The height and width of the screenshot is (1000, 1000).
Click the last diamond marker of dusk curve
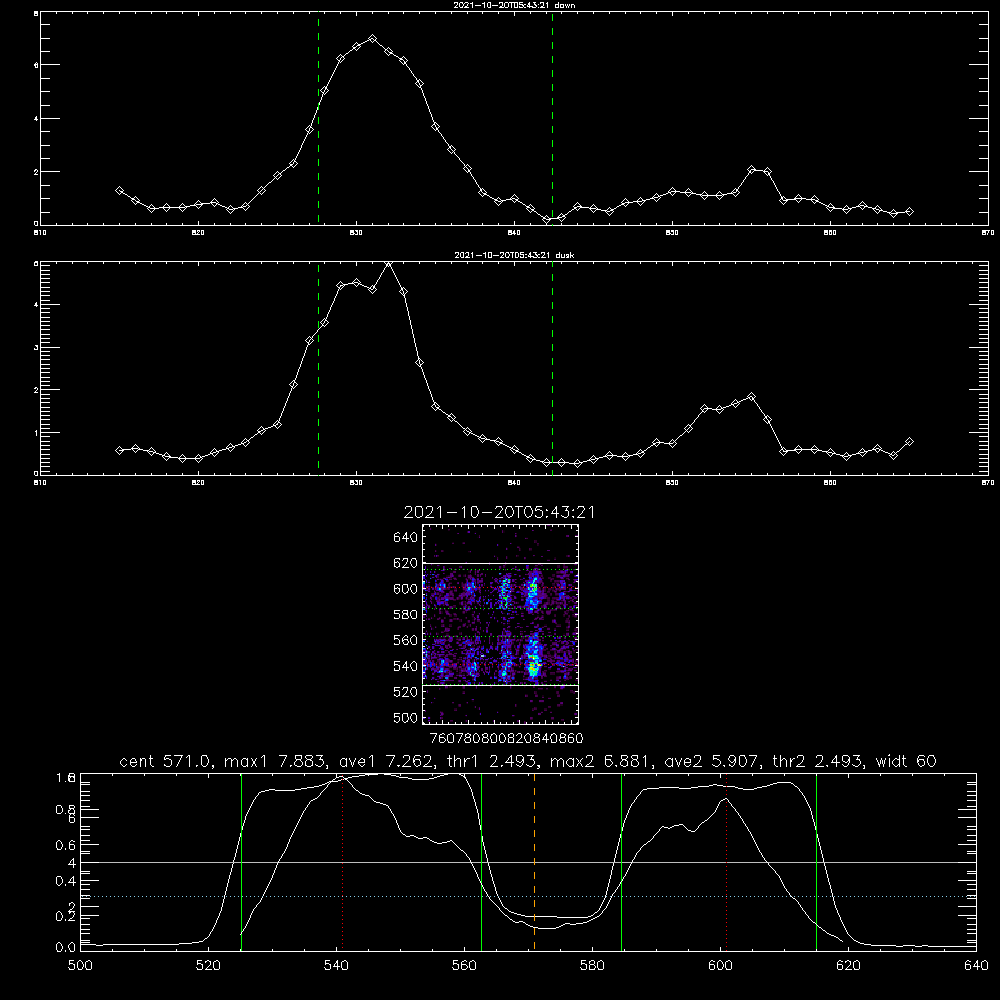(x=909, y=441)
